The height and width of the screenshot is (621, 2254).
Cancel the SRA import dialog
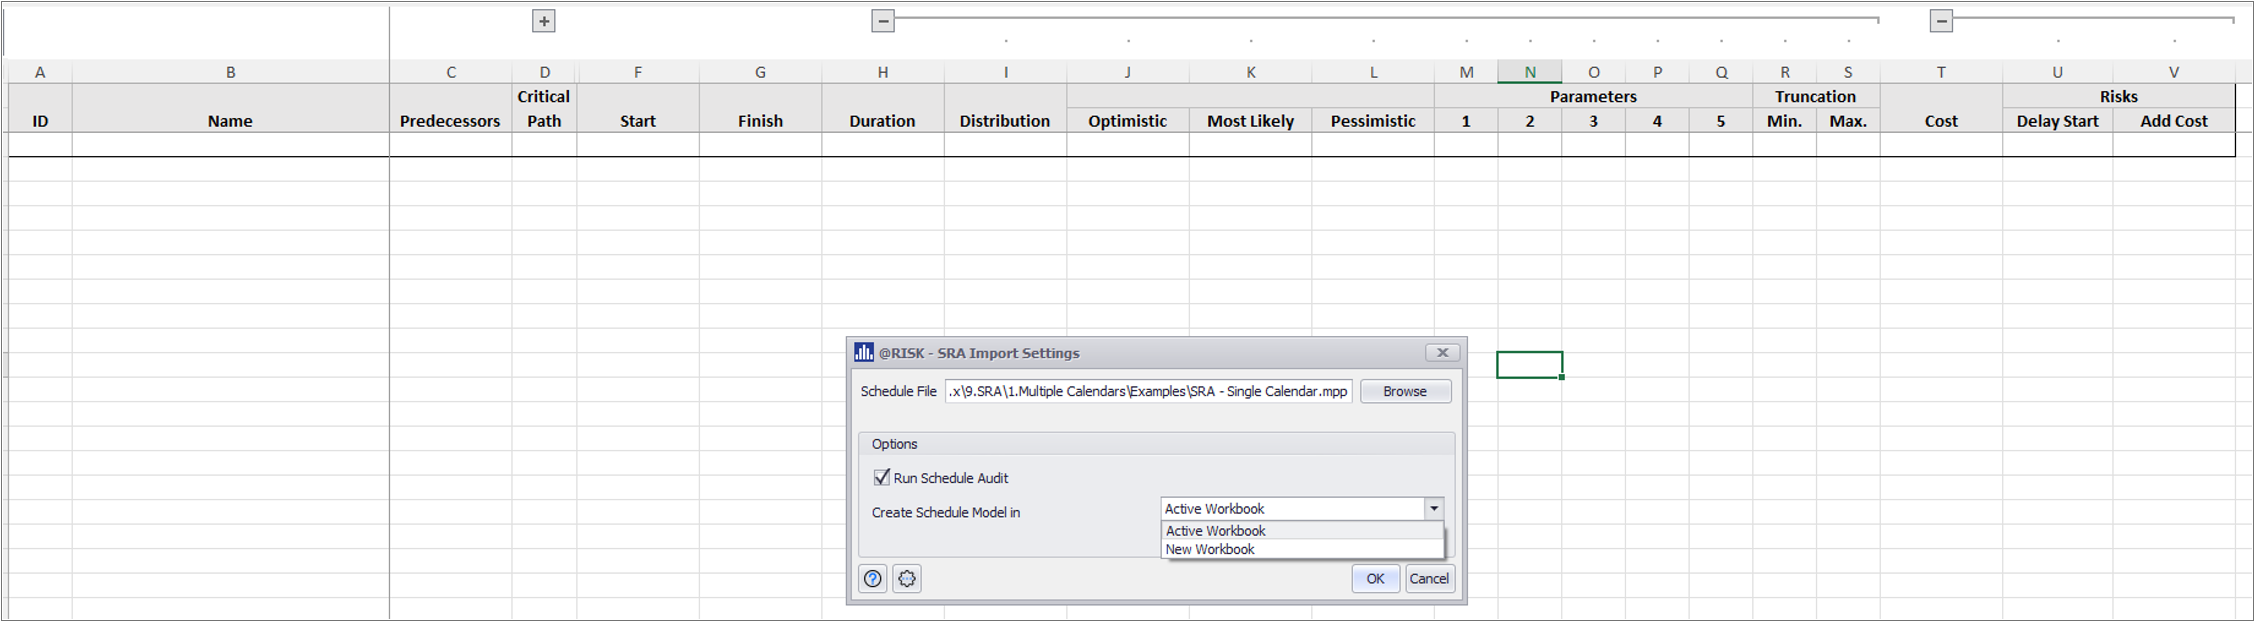point(1428,578)
